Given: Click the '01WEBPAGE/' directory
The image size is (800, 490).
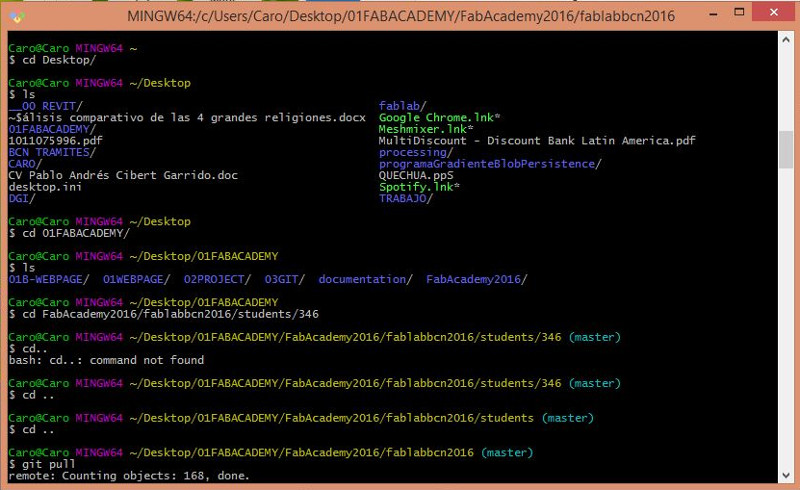Looking at the screenshot, I should (136, 279).
